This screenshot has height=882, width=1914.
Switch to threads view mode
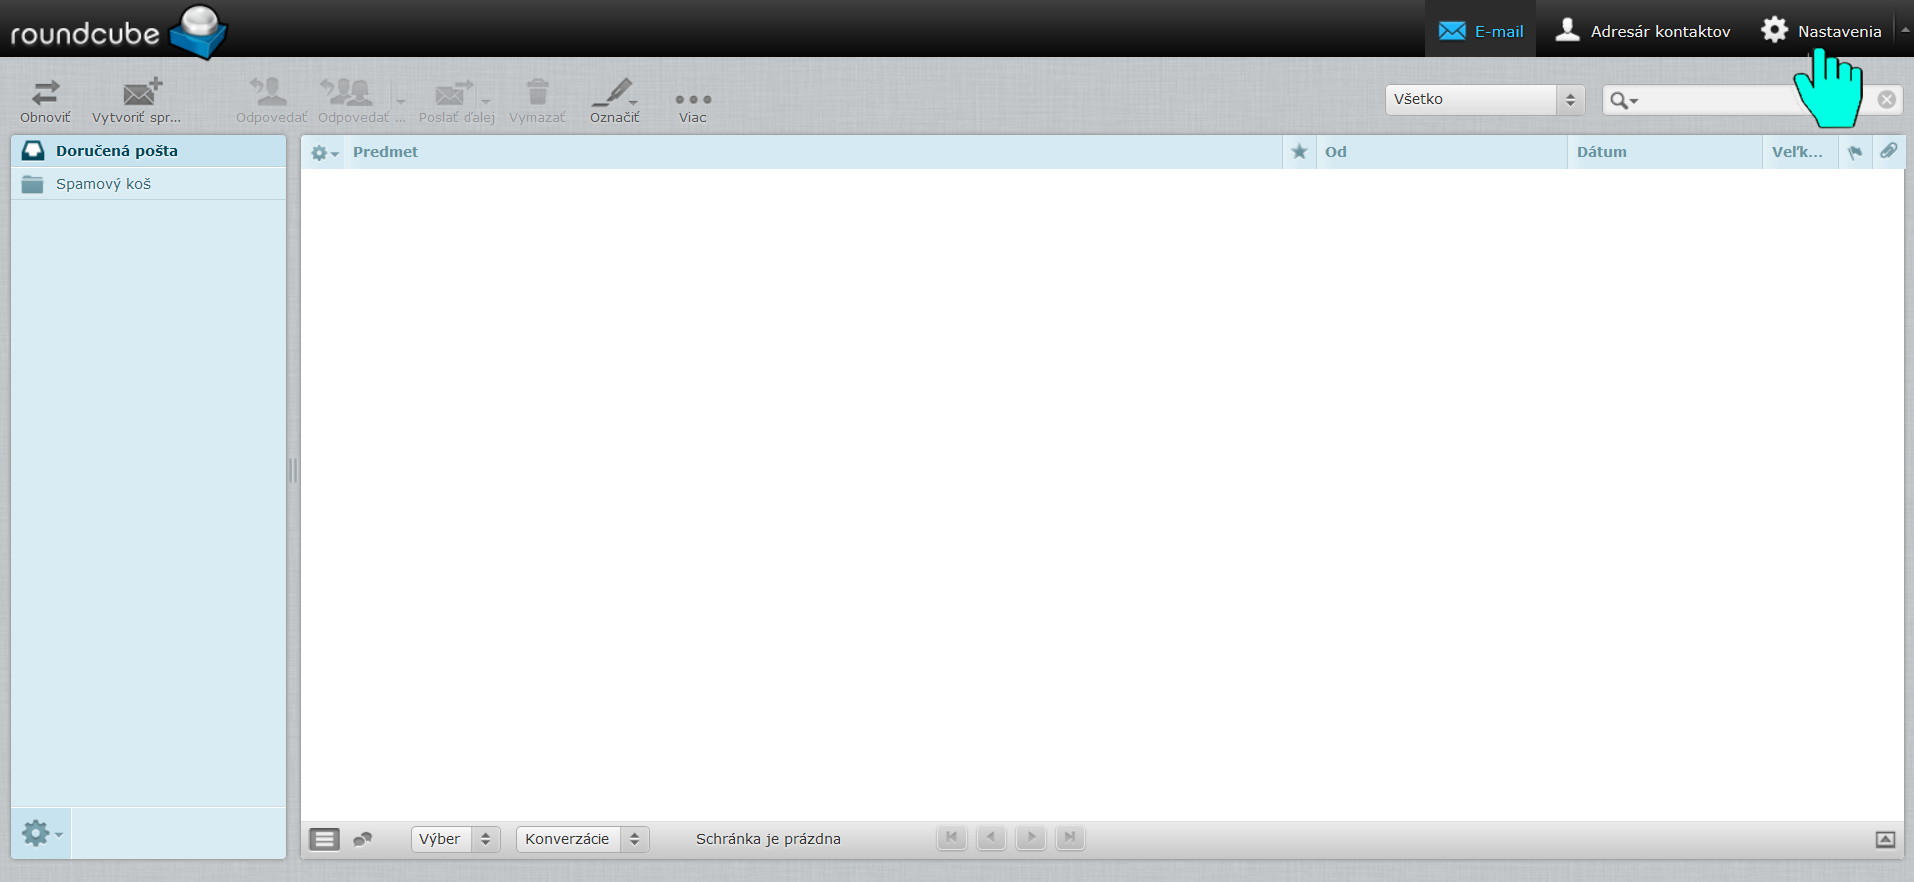point(363,839)
